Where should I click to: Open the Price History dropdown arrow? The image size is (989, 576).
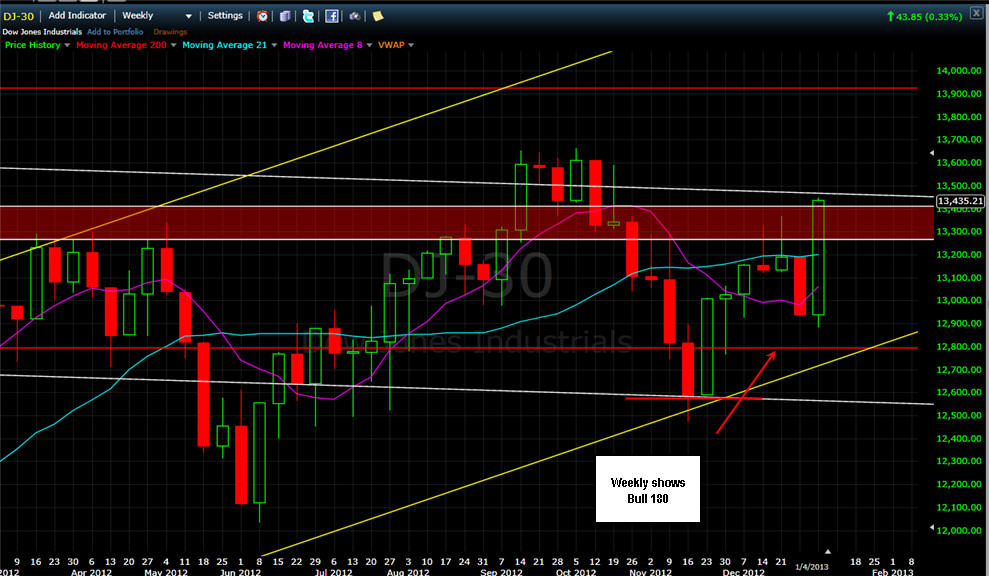coord(67,45)
